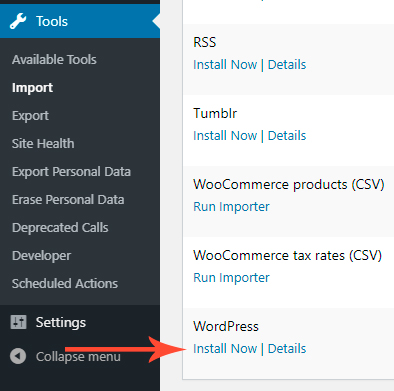View Details for WordPress importer

click(287, 349)
